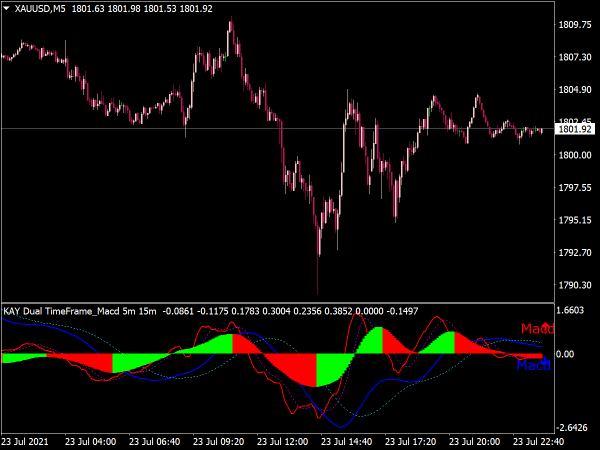Click the 1804.90 price axis label
The image size is (600, 450).
(575, 90)
